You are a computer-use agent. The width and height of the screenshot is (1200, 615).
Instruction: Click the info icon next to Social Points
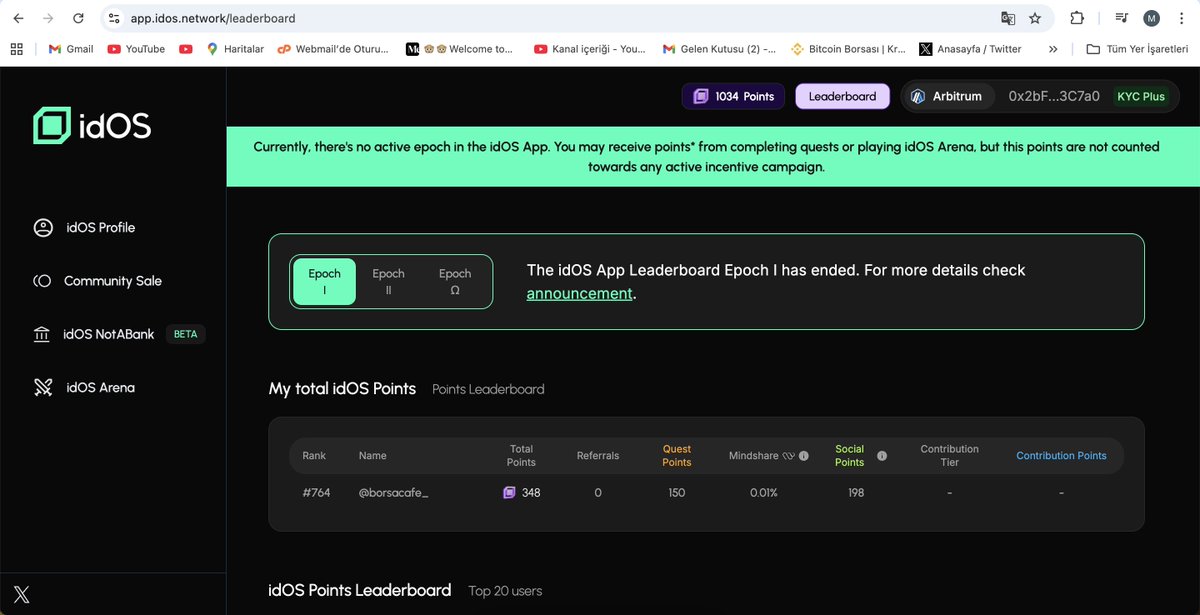point(882,456)
